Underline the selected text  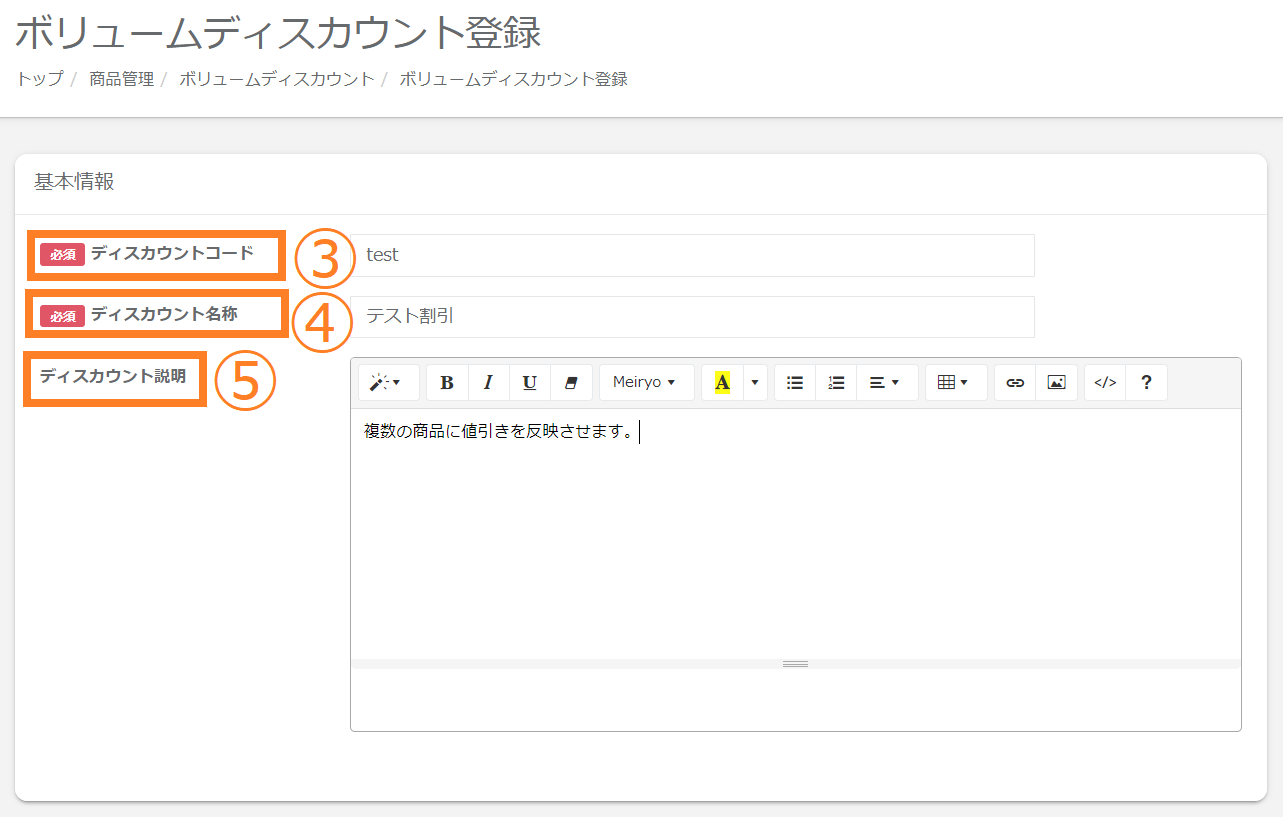coord(530,383)
